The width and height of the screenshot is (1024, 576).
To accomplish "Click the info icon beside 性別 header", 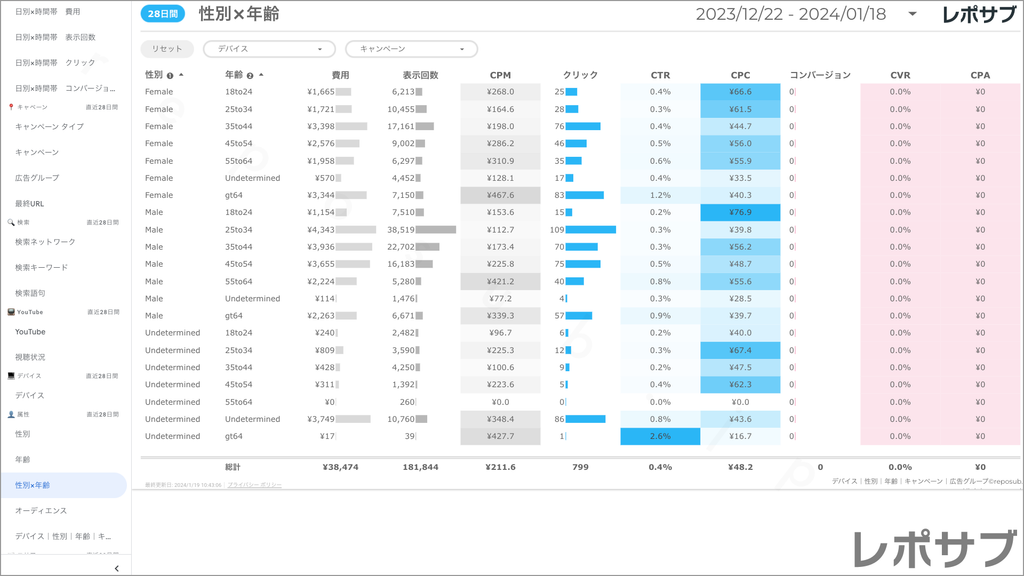I will pos(170,75).
